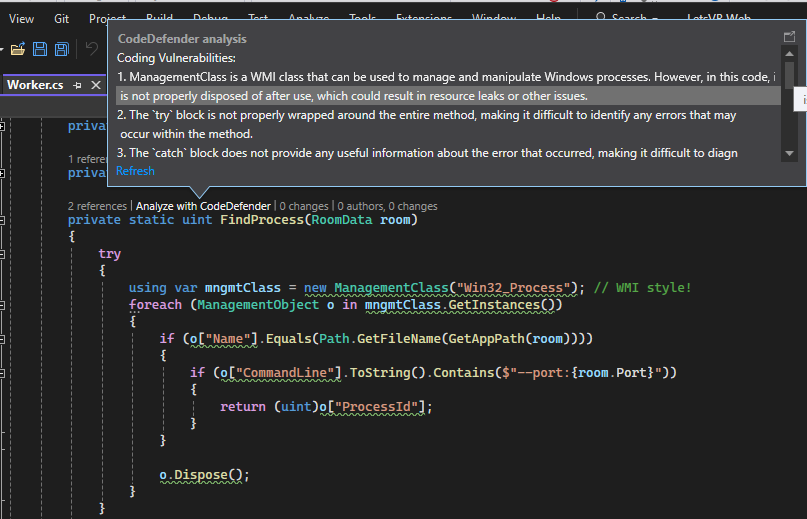The image size is (807, 519).
Task: Click the 'Coding Vulnerabilities:' heading text
Action: click(176, 58)
